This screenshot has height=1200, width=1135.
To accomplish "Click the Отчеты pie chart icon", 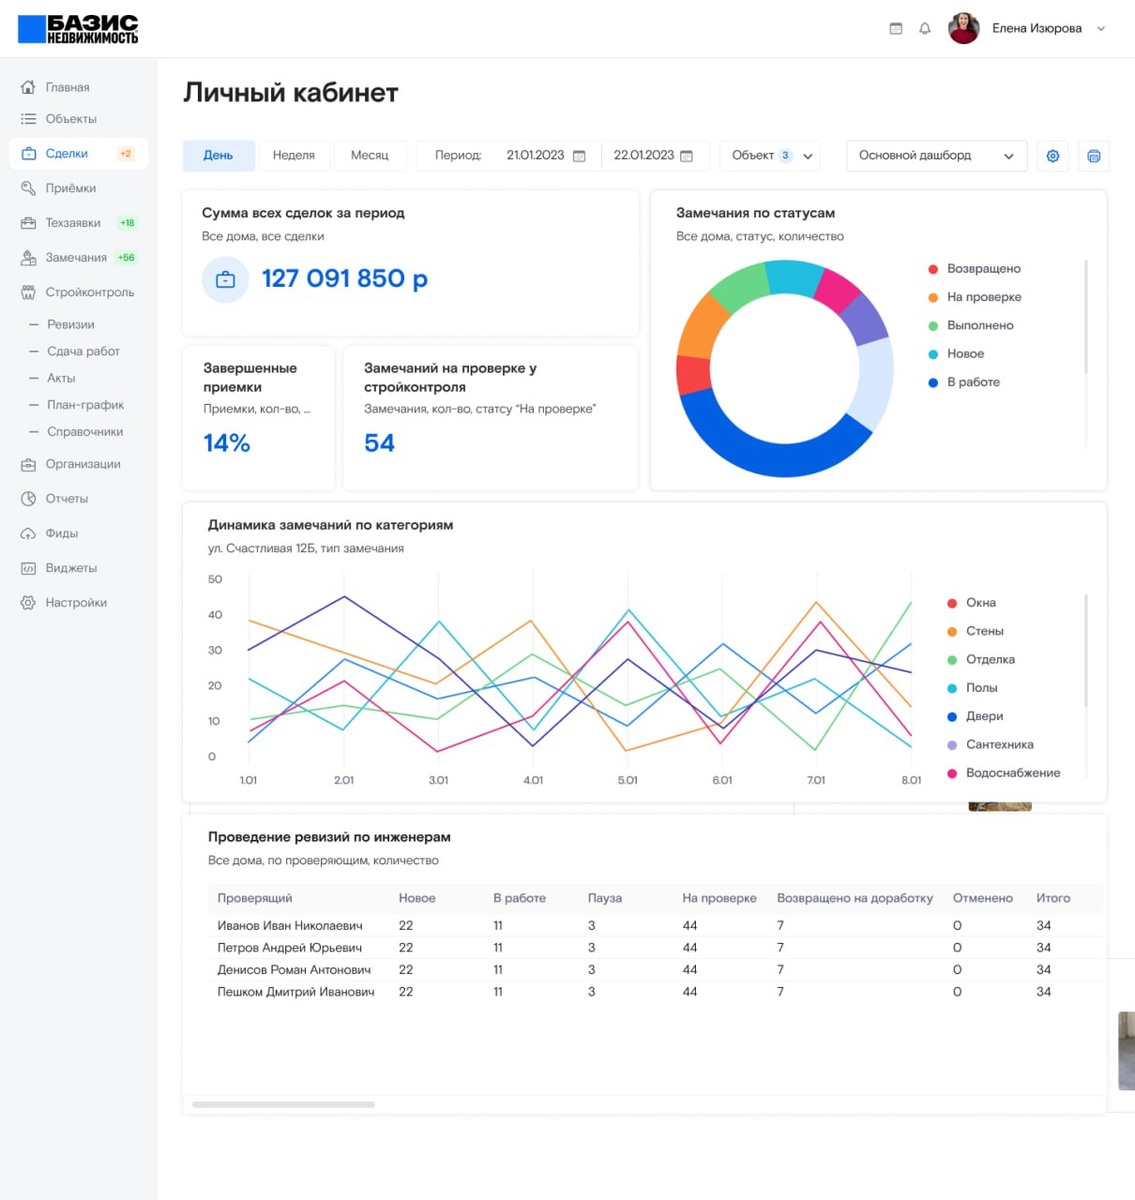I will [x=28, y=499].
